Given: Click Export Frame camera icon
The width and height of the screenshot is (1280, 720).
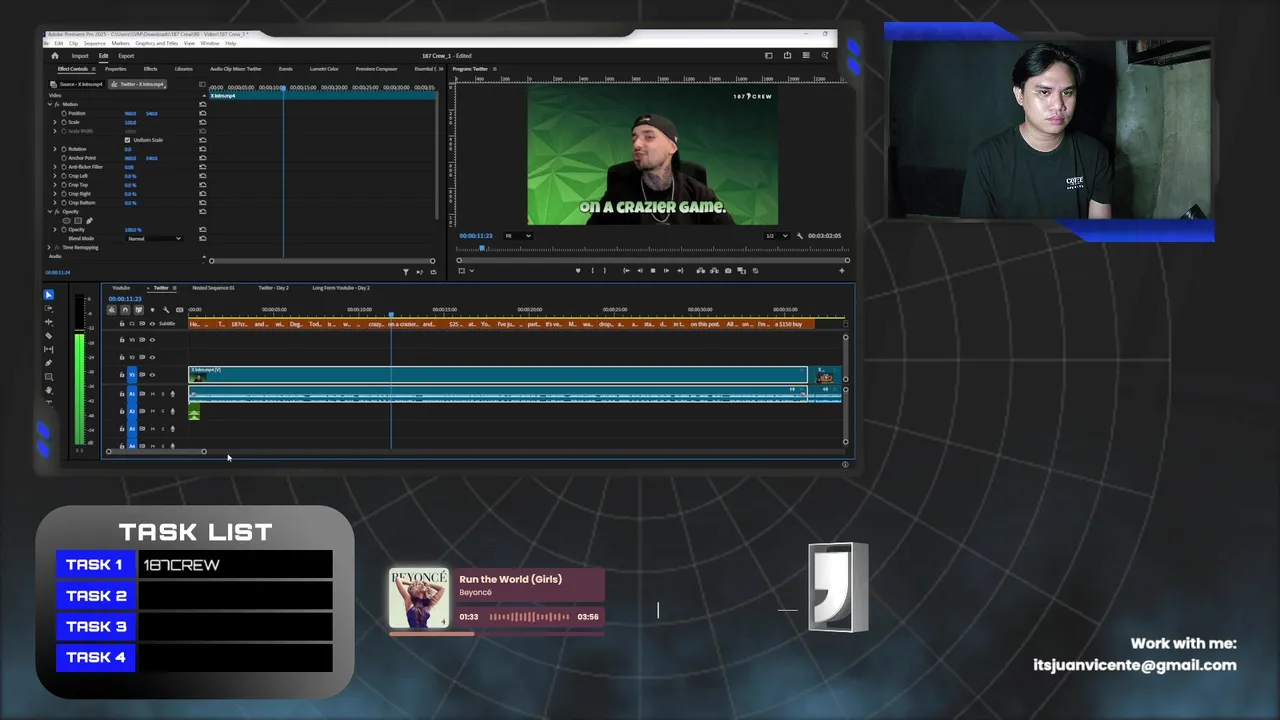Looking at the screenshot, I should pyautogui.click(x=728, y=271).
